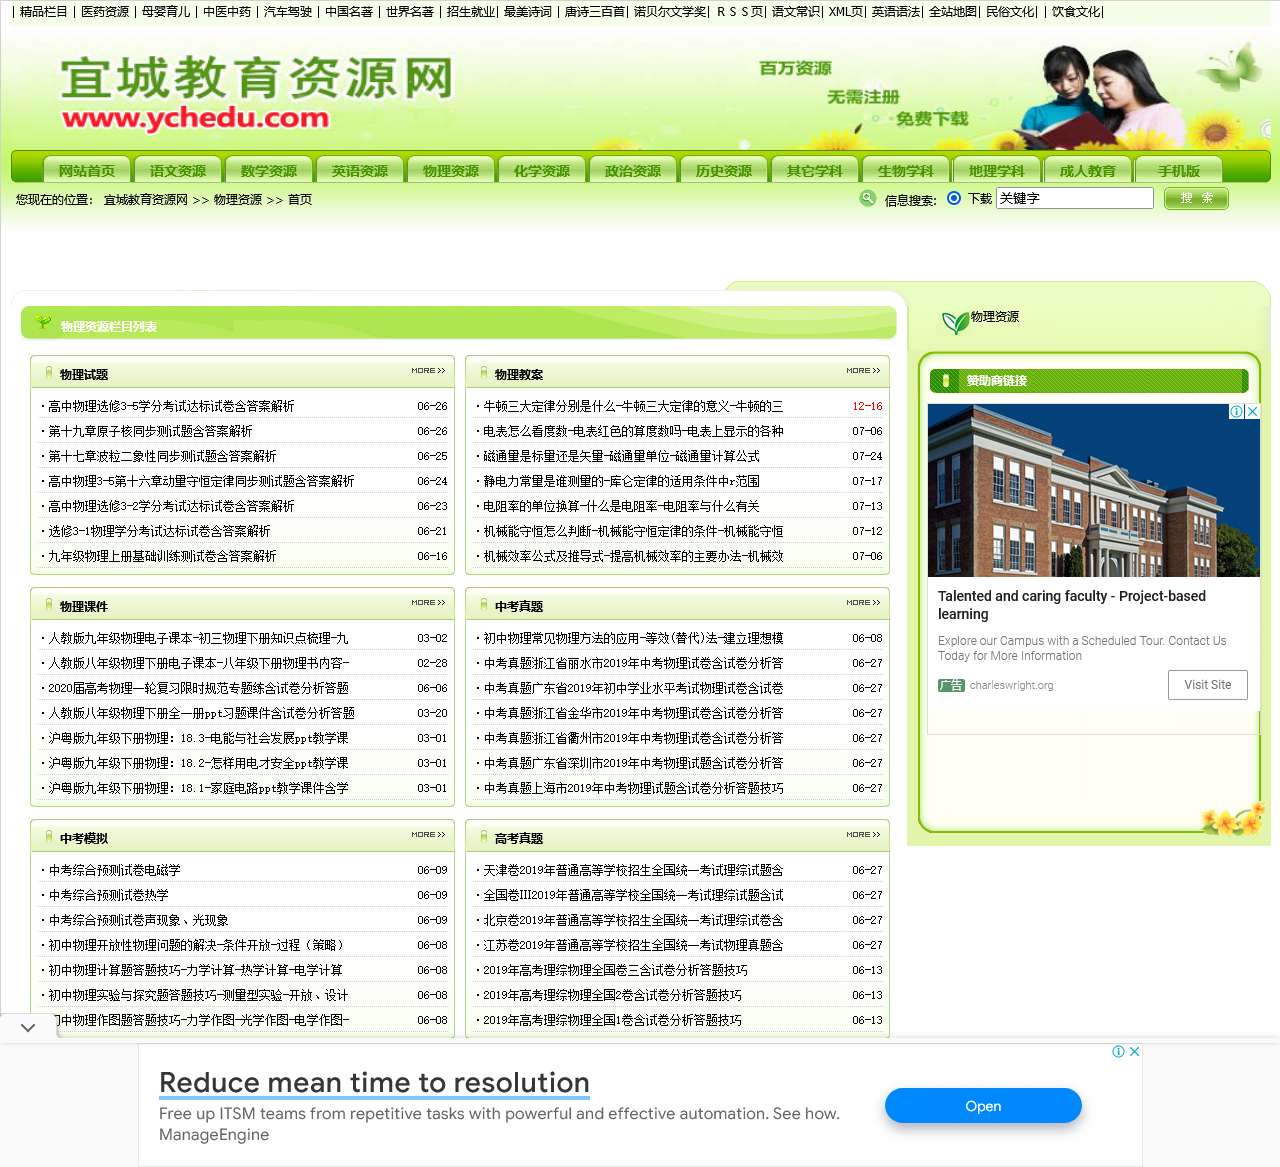Screen dimensions: 1280x1167
Task: Click the document icon beside 物理教案 header
Action: [x=483, y=374]
